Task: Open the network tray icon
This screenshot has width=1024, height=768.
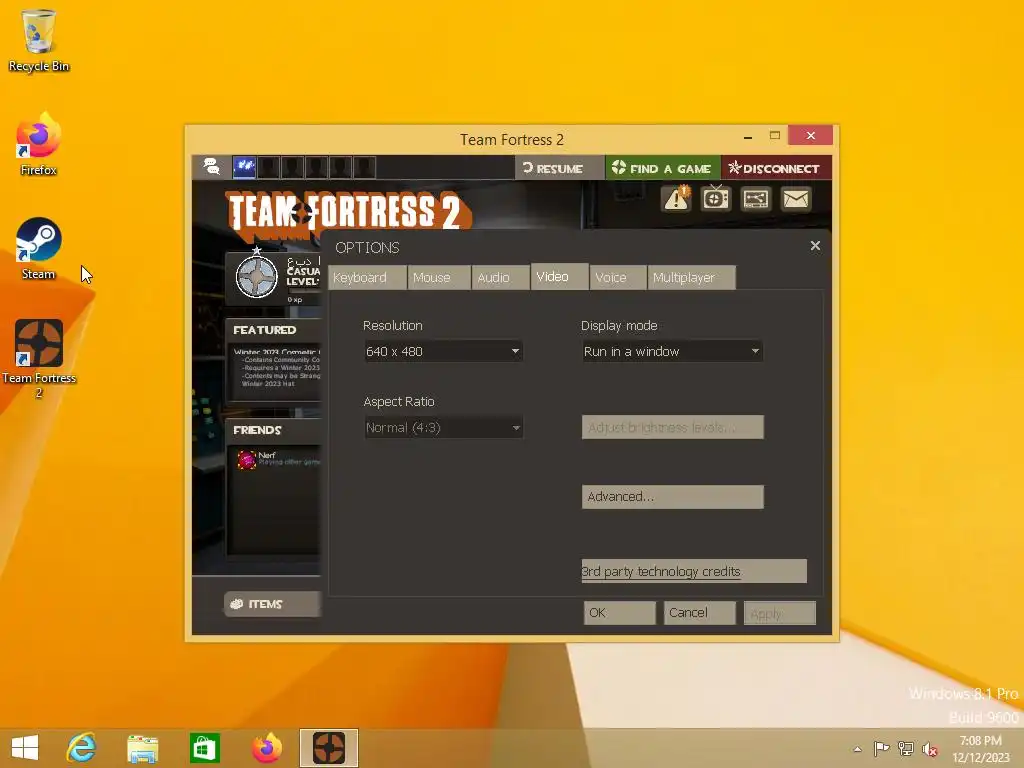Action: click(x=905, y=748)
